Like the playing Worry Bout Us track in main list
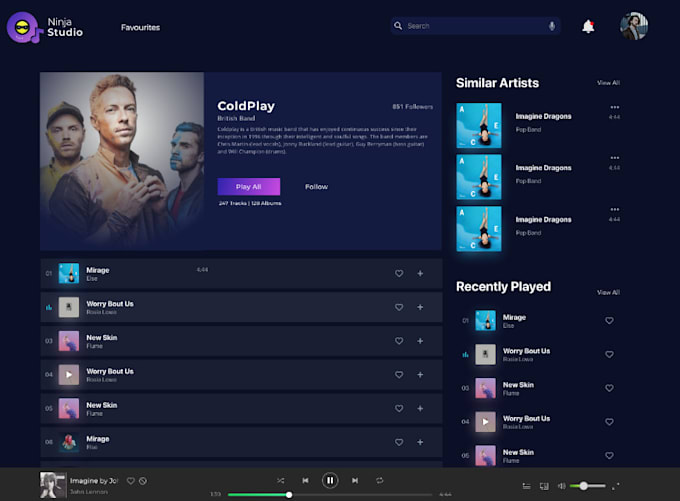The width and height of the screenshot is (680, 501). click(x=399, y=307)
